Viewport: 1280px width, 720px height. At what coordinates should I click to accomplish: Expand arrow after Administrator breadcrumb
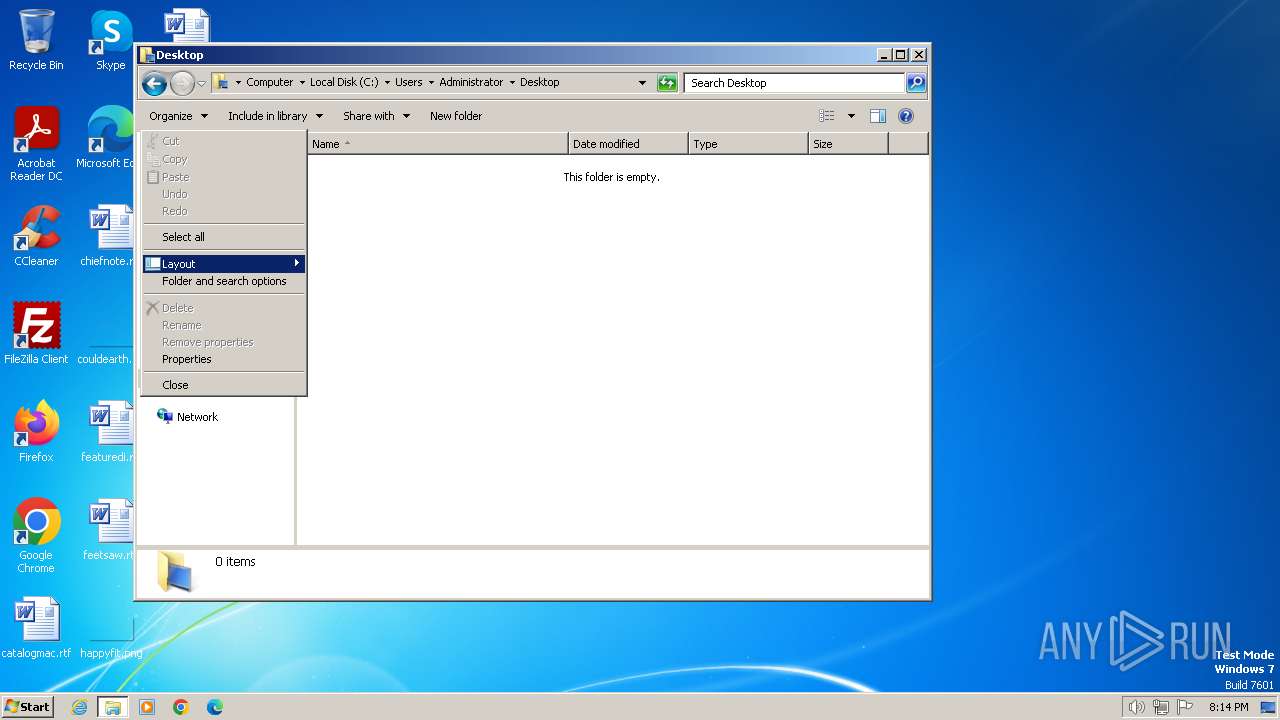512,83
